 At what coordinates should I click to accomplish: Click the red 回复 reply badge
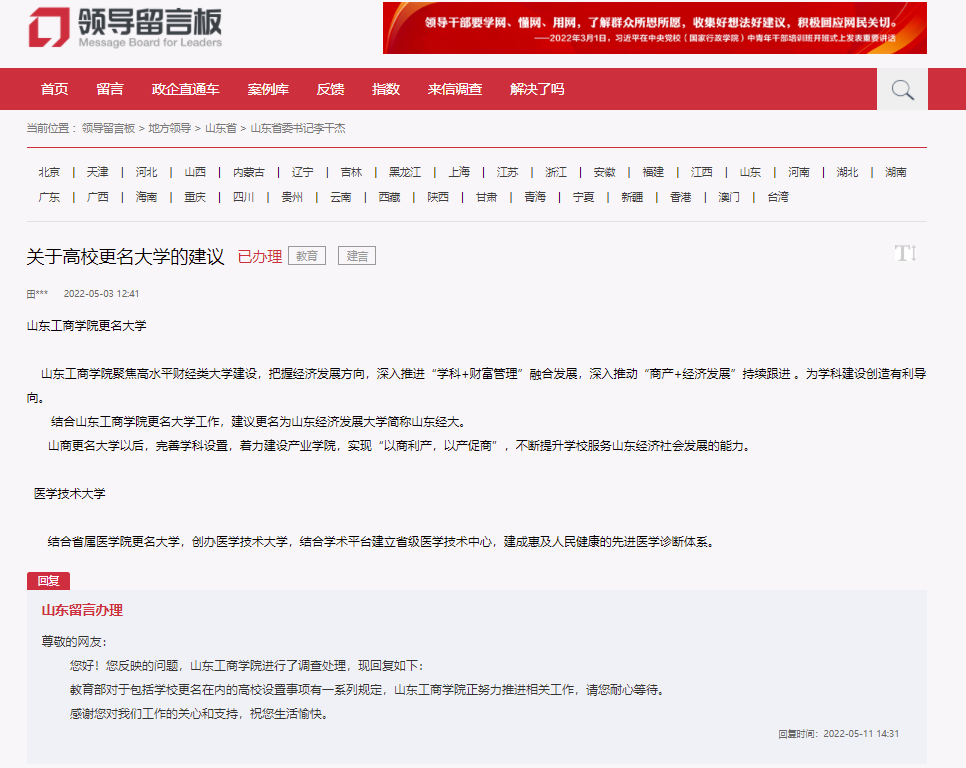coord(48,580)
